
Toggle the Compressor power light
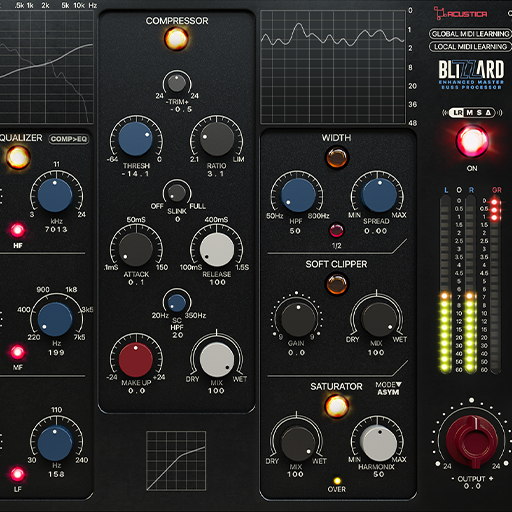[176, 38]
